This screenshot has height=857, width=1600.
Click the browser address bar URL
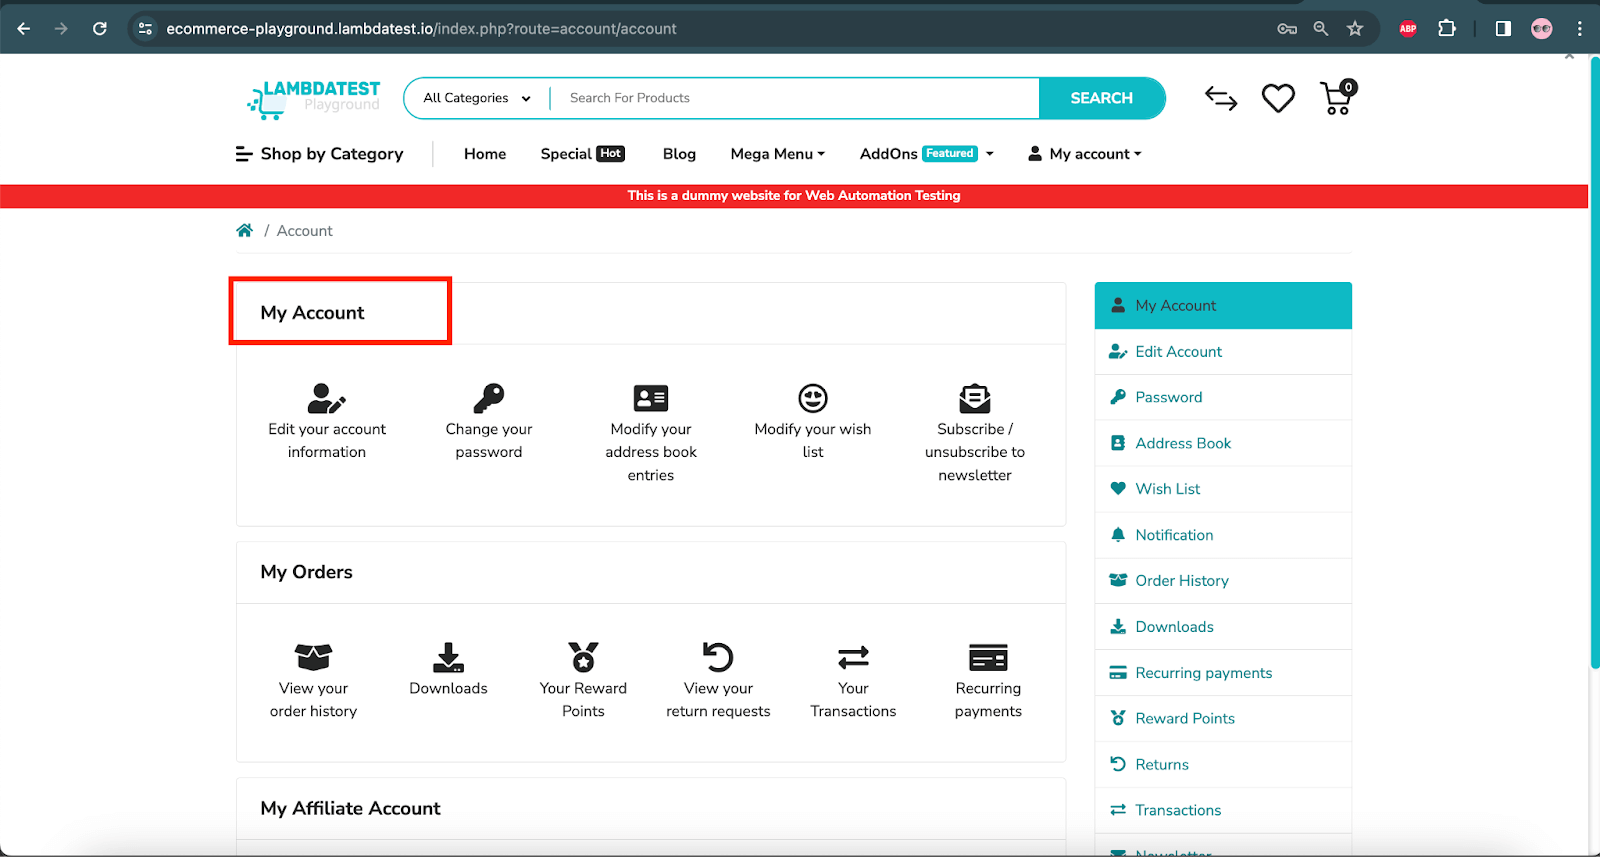point(421,29)
